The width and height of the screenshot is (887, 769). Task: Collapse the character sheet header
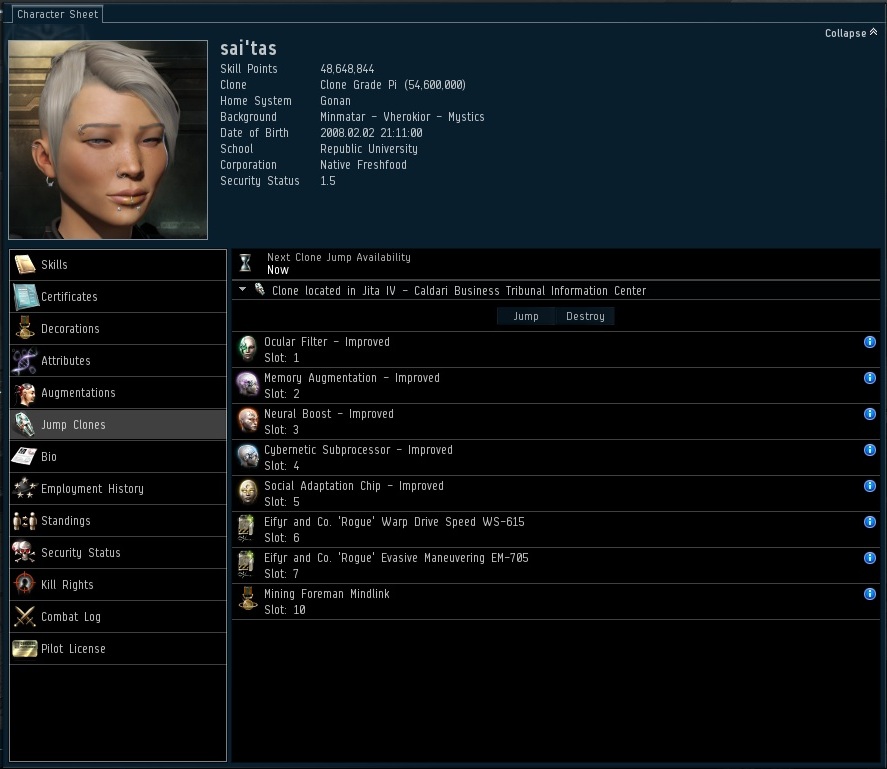tap(851, 33)
